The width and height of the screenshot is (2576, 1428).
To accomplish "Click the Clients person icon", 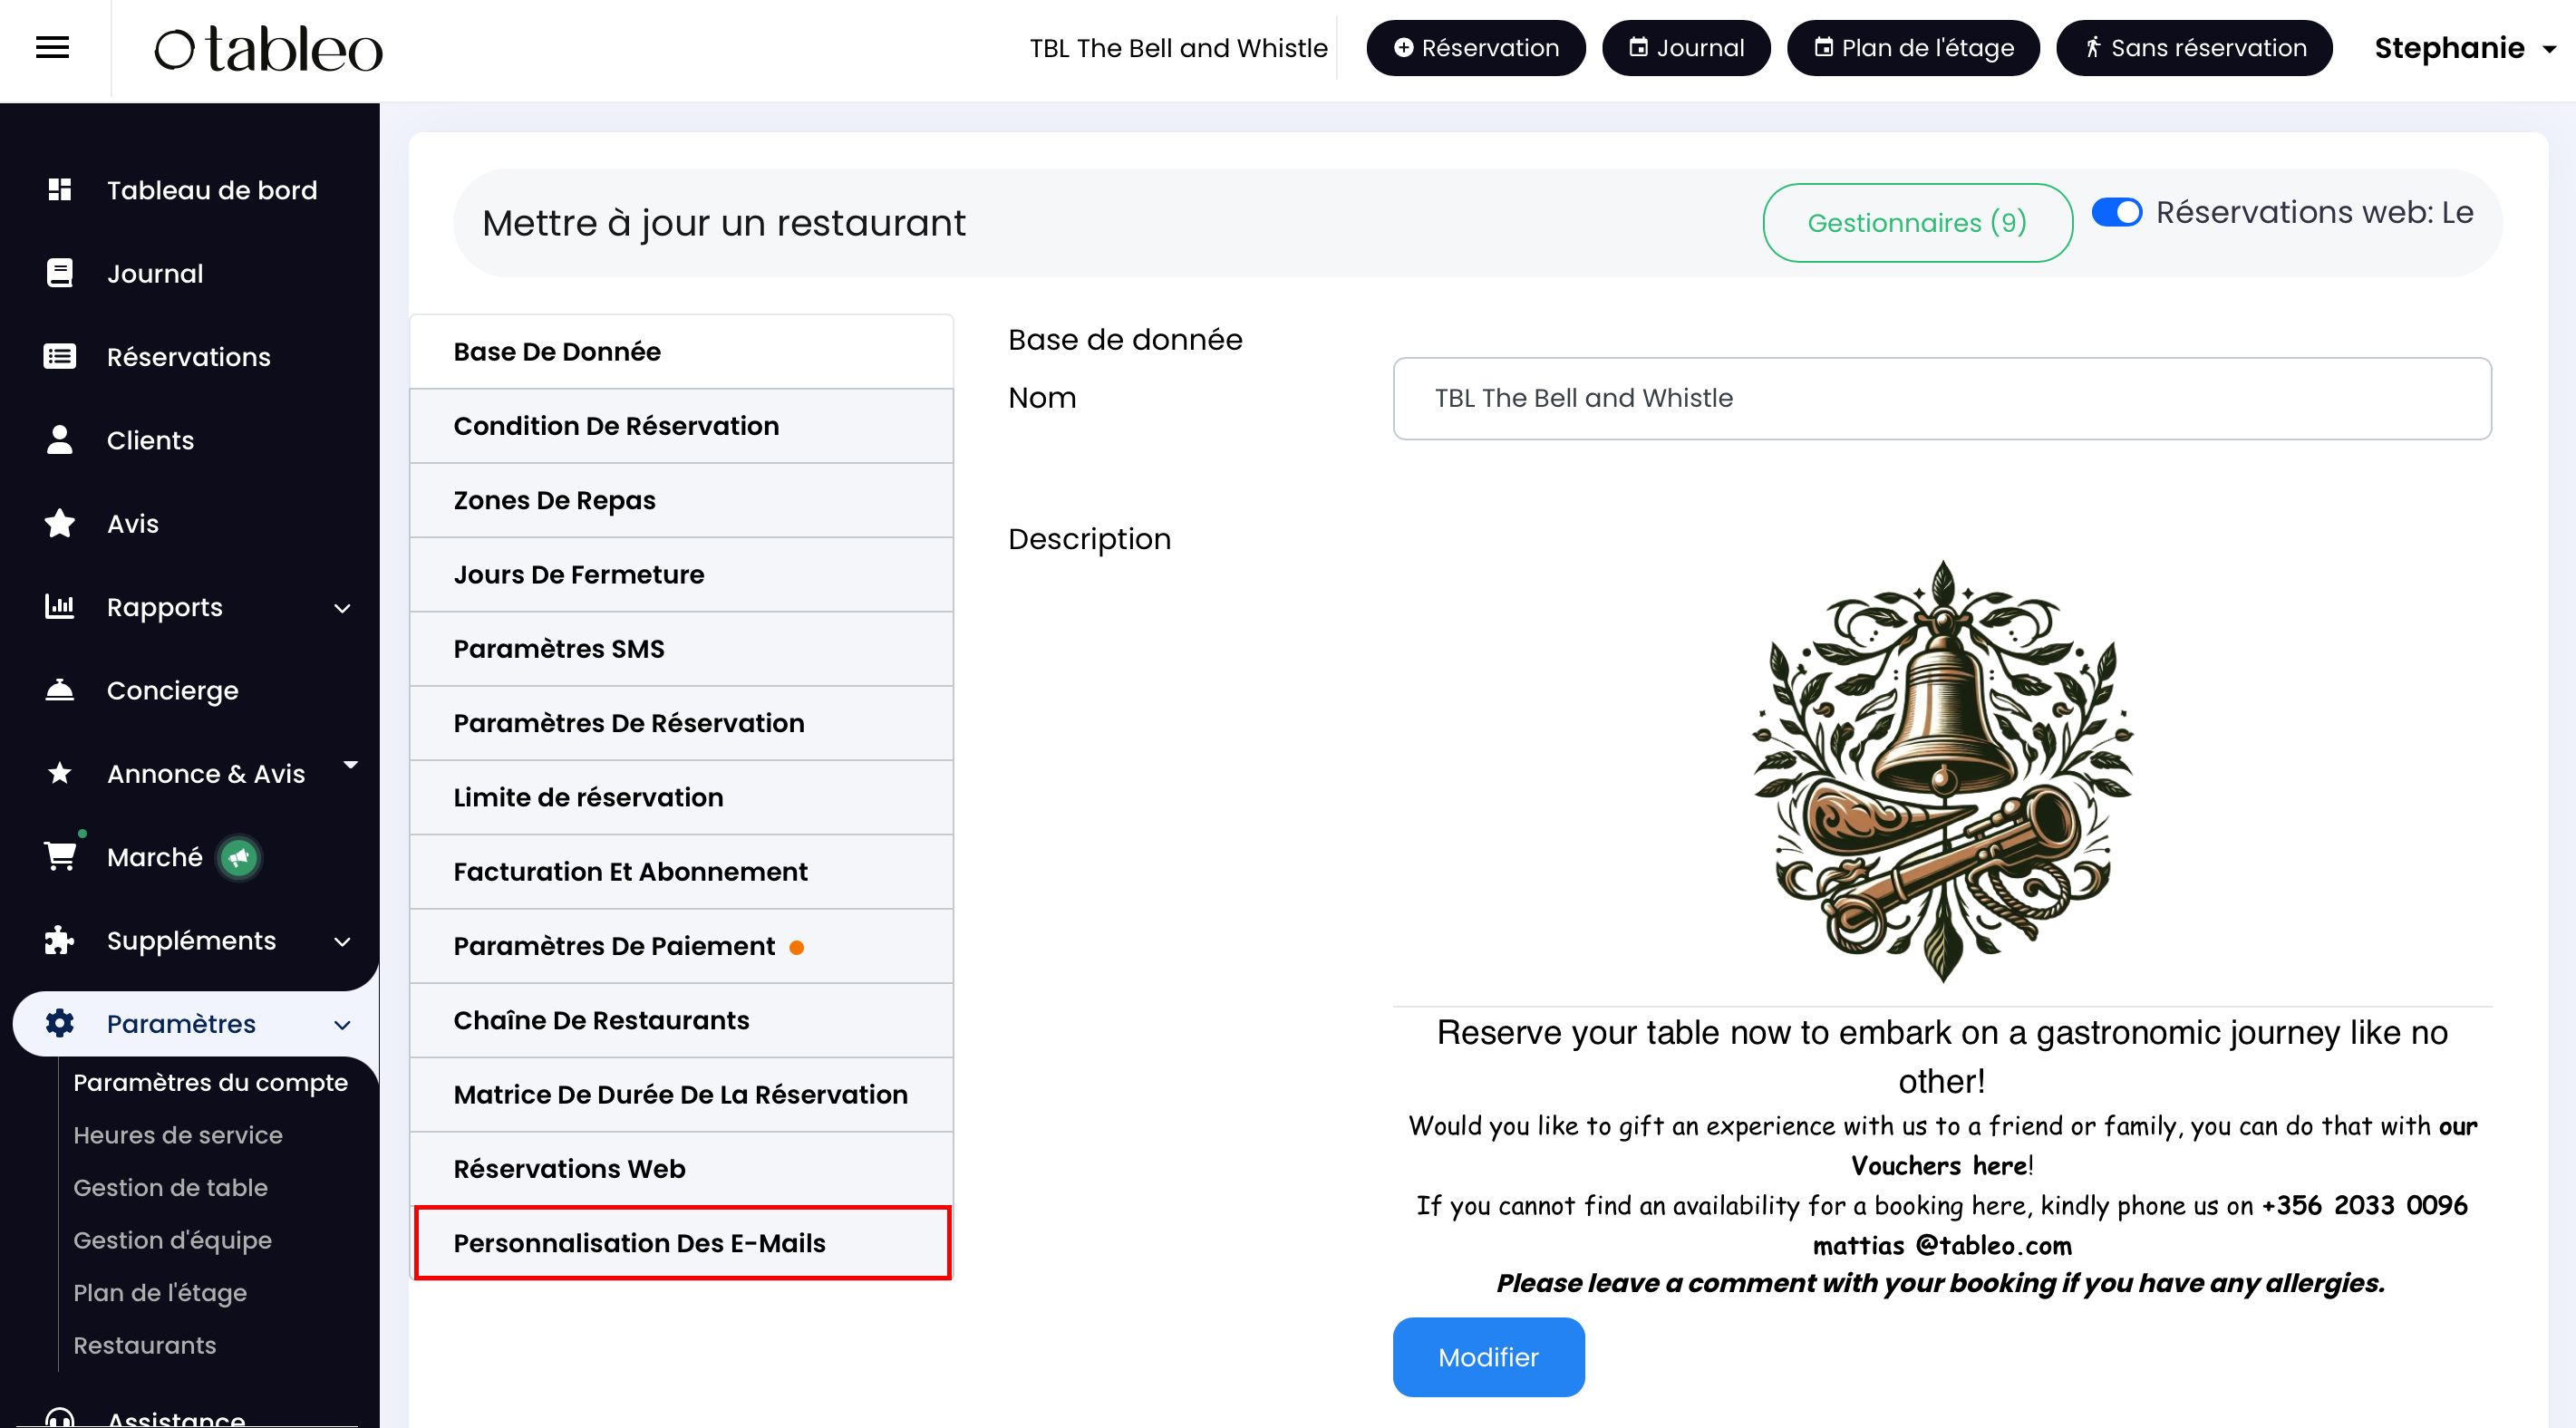I will (60, 440).
